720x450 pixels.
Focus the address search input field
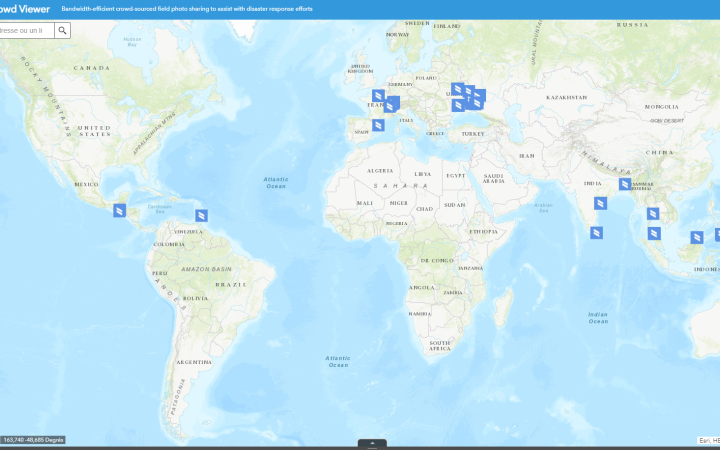27,30
